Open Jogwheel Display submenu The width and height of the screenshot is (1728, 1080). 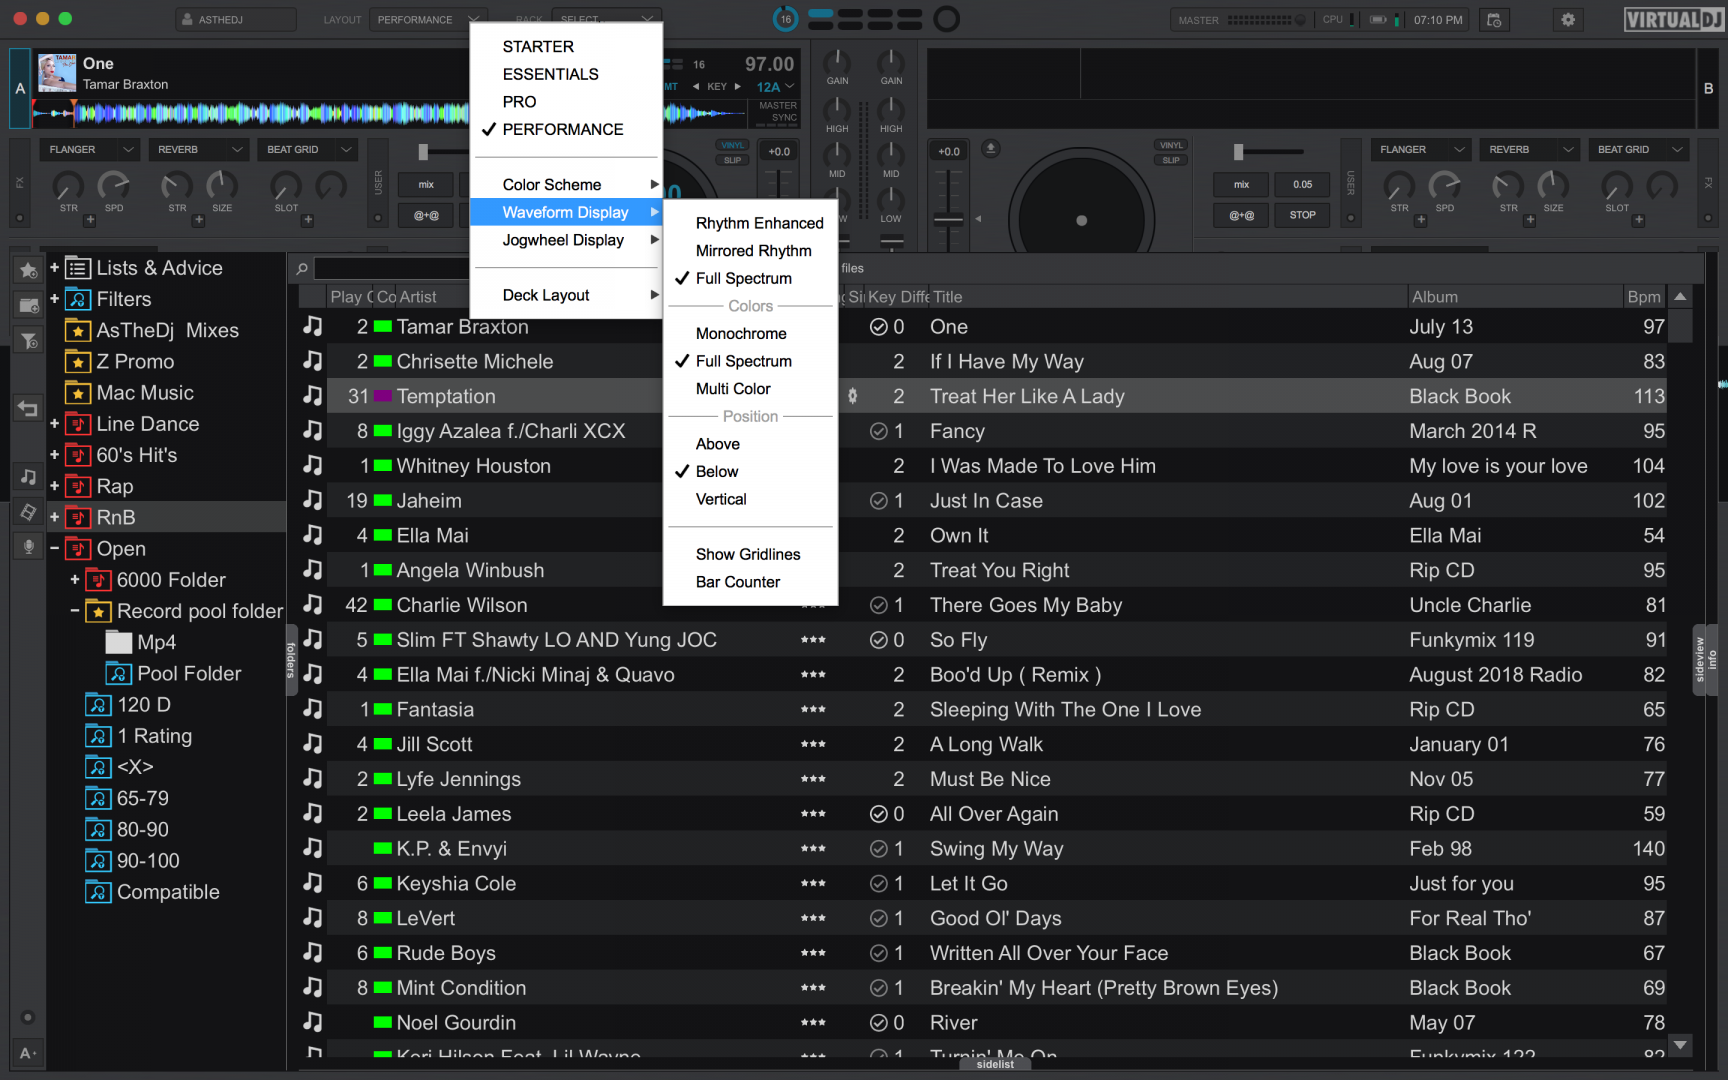click(566, 240)
